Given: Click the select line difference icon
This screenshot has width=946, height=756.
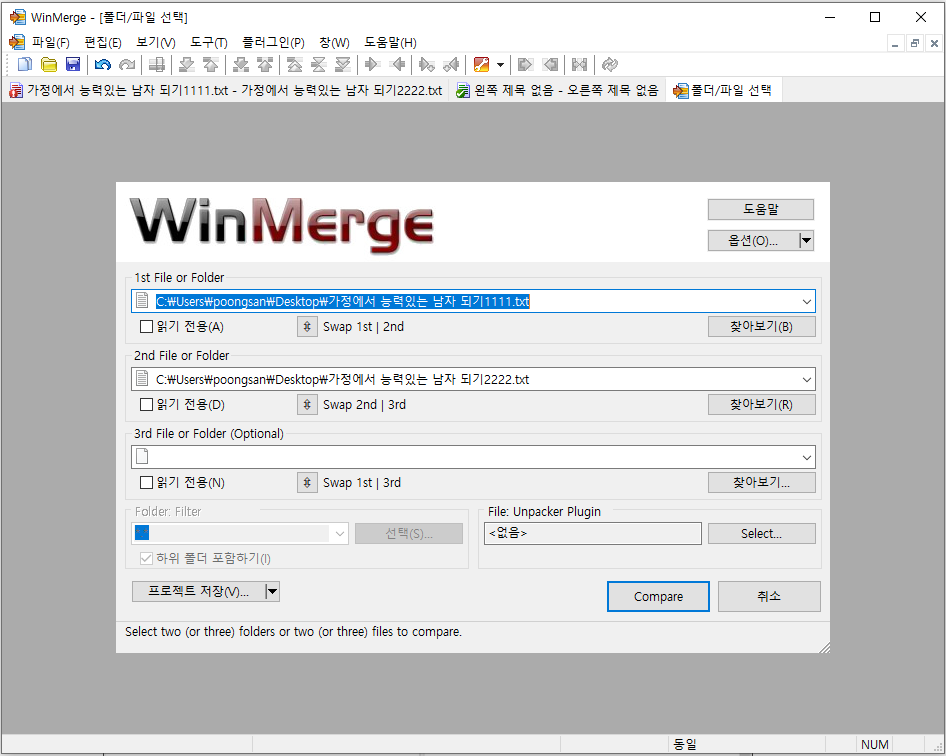Looking at the screenshot, I should point(157,65).
